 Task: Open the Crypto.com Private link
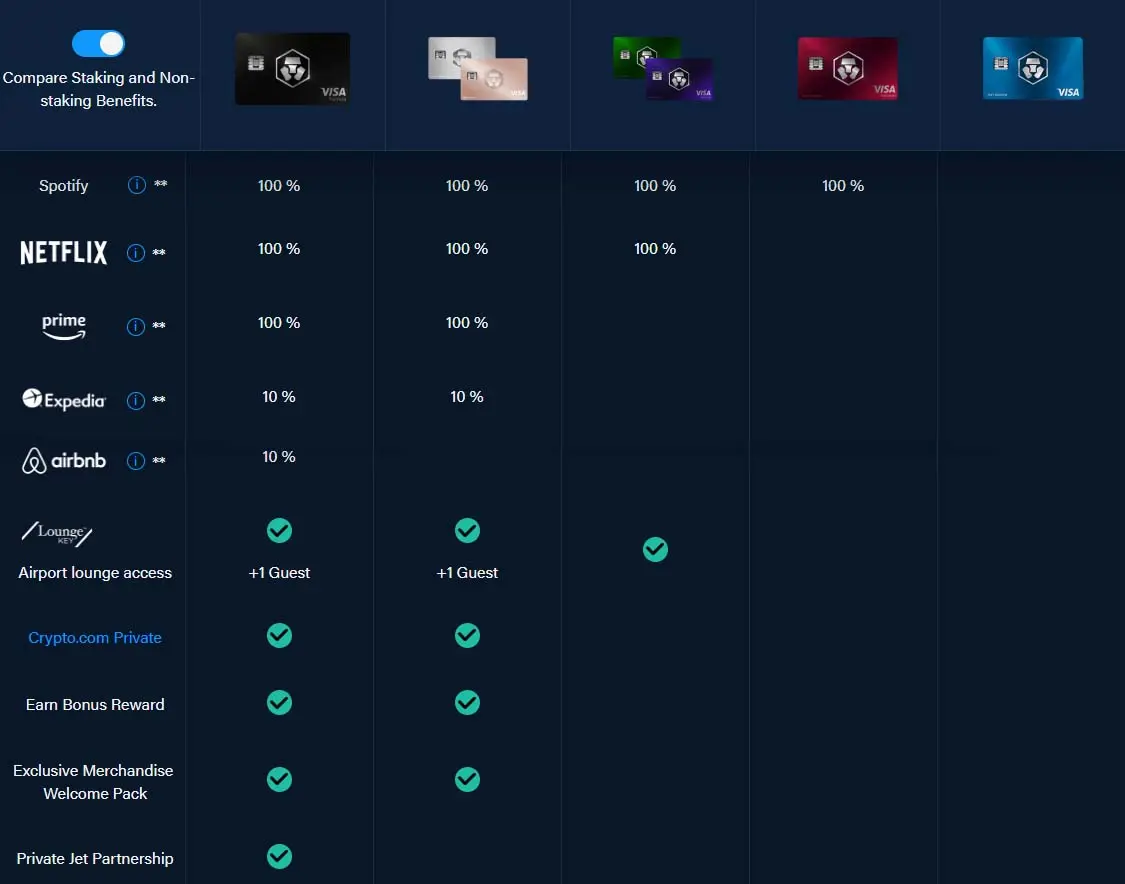(95, 637)
